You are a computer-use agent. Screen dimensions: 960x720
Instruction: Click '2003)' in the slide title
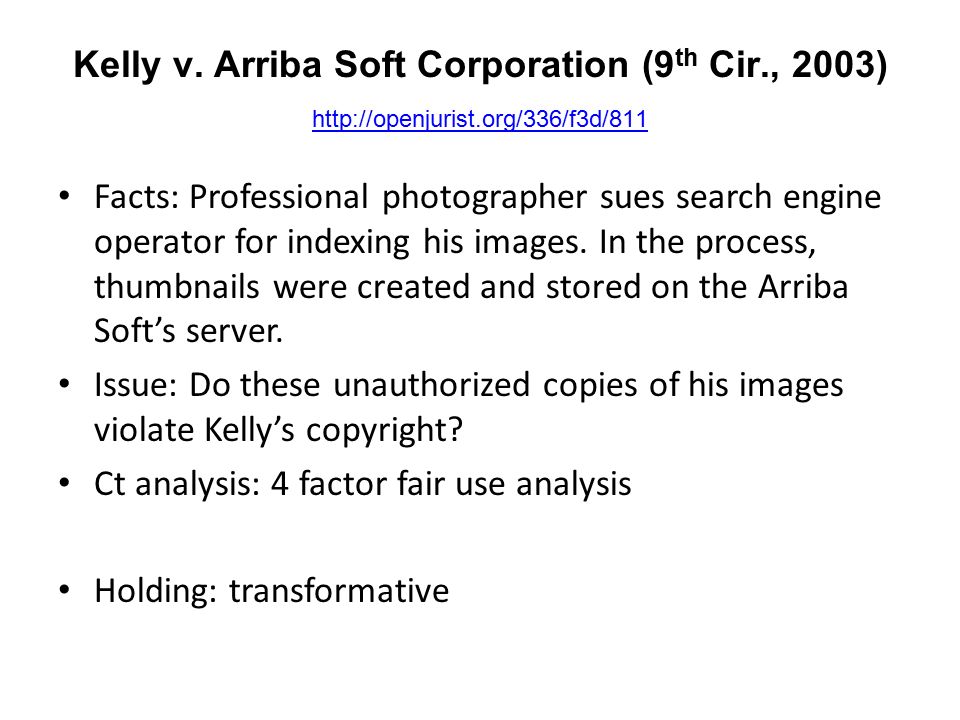pos(839,65)
